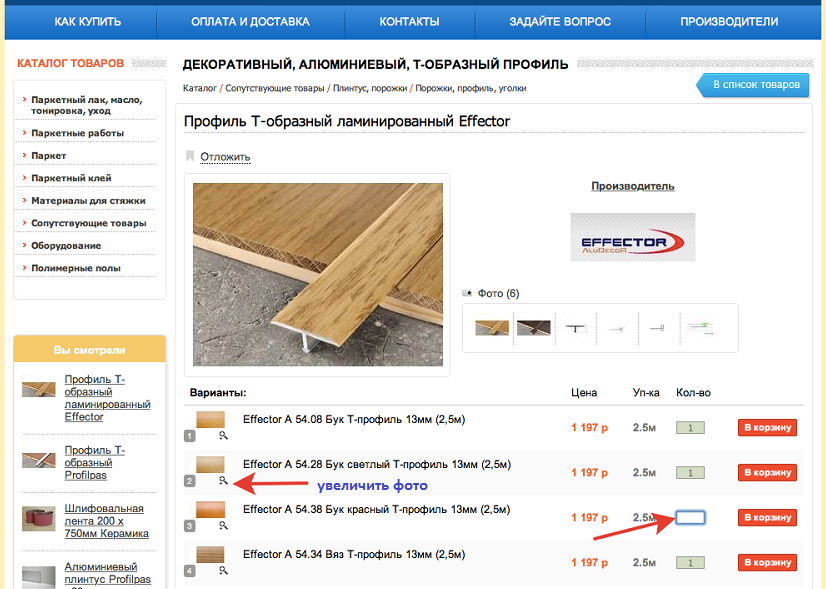Select the fifth gallery photo thumbnail

pos(658,328)
